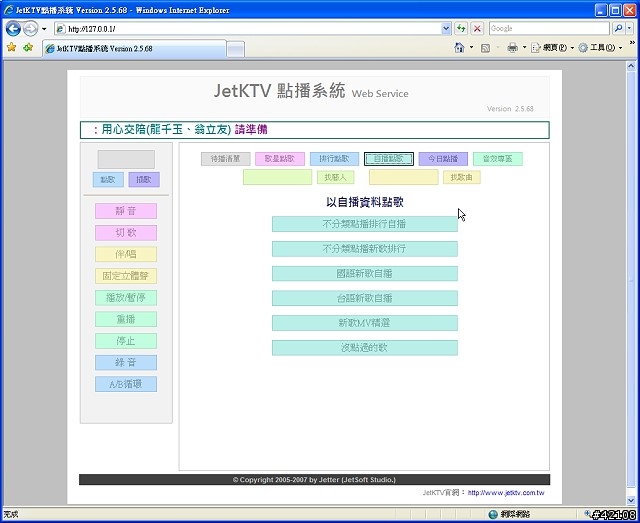The width and height of the screenshot is (640, 523).
Task: Open the 工具(O) tools menu
Action: (x=600, y=48)
